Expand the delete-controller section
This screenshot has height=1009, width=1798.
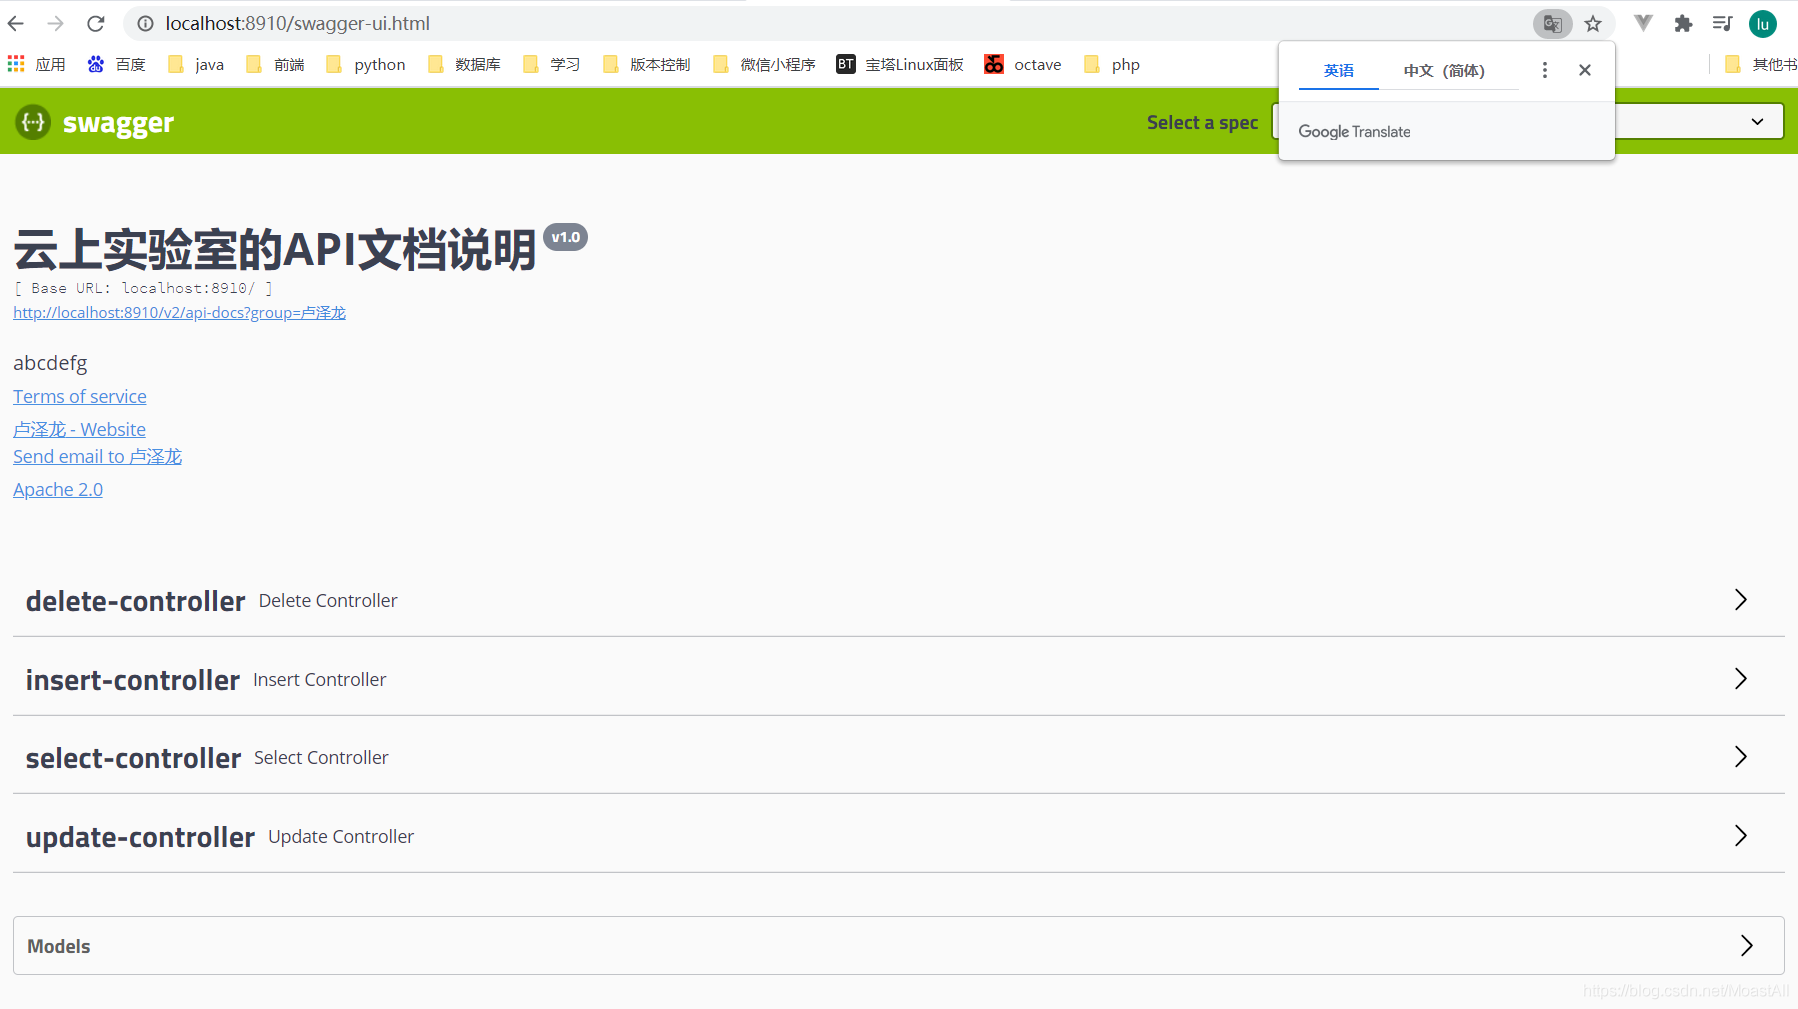pos(899,600)
